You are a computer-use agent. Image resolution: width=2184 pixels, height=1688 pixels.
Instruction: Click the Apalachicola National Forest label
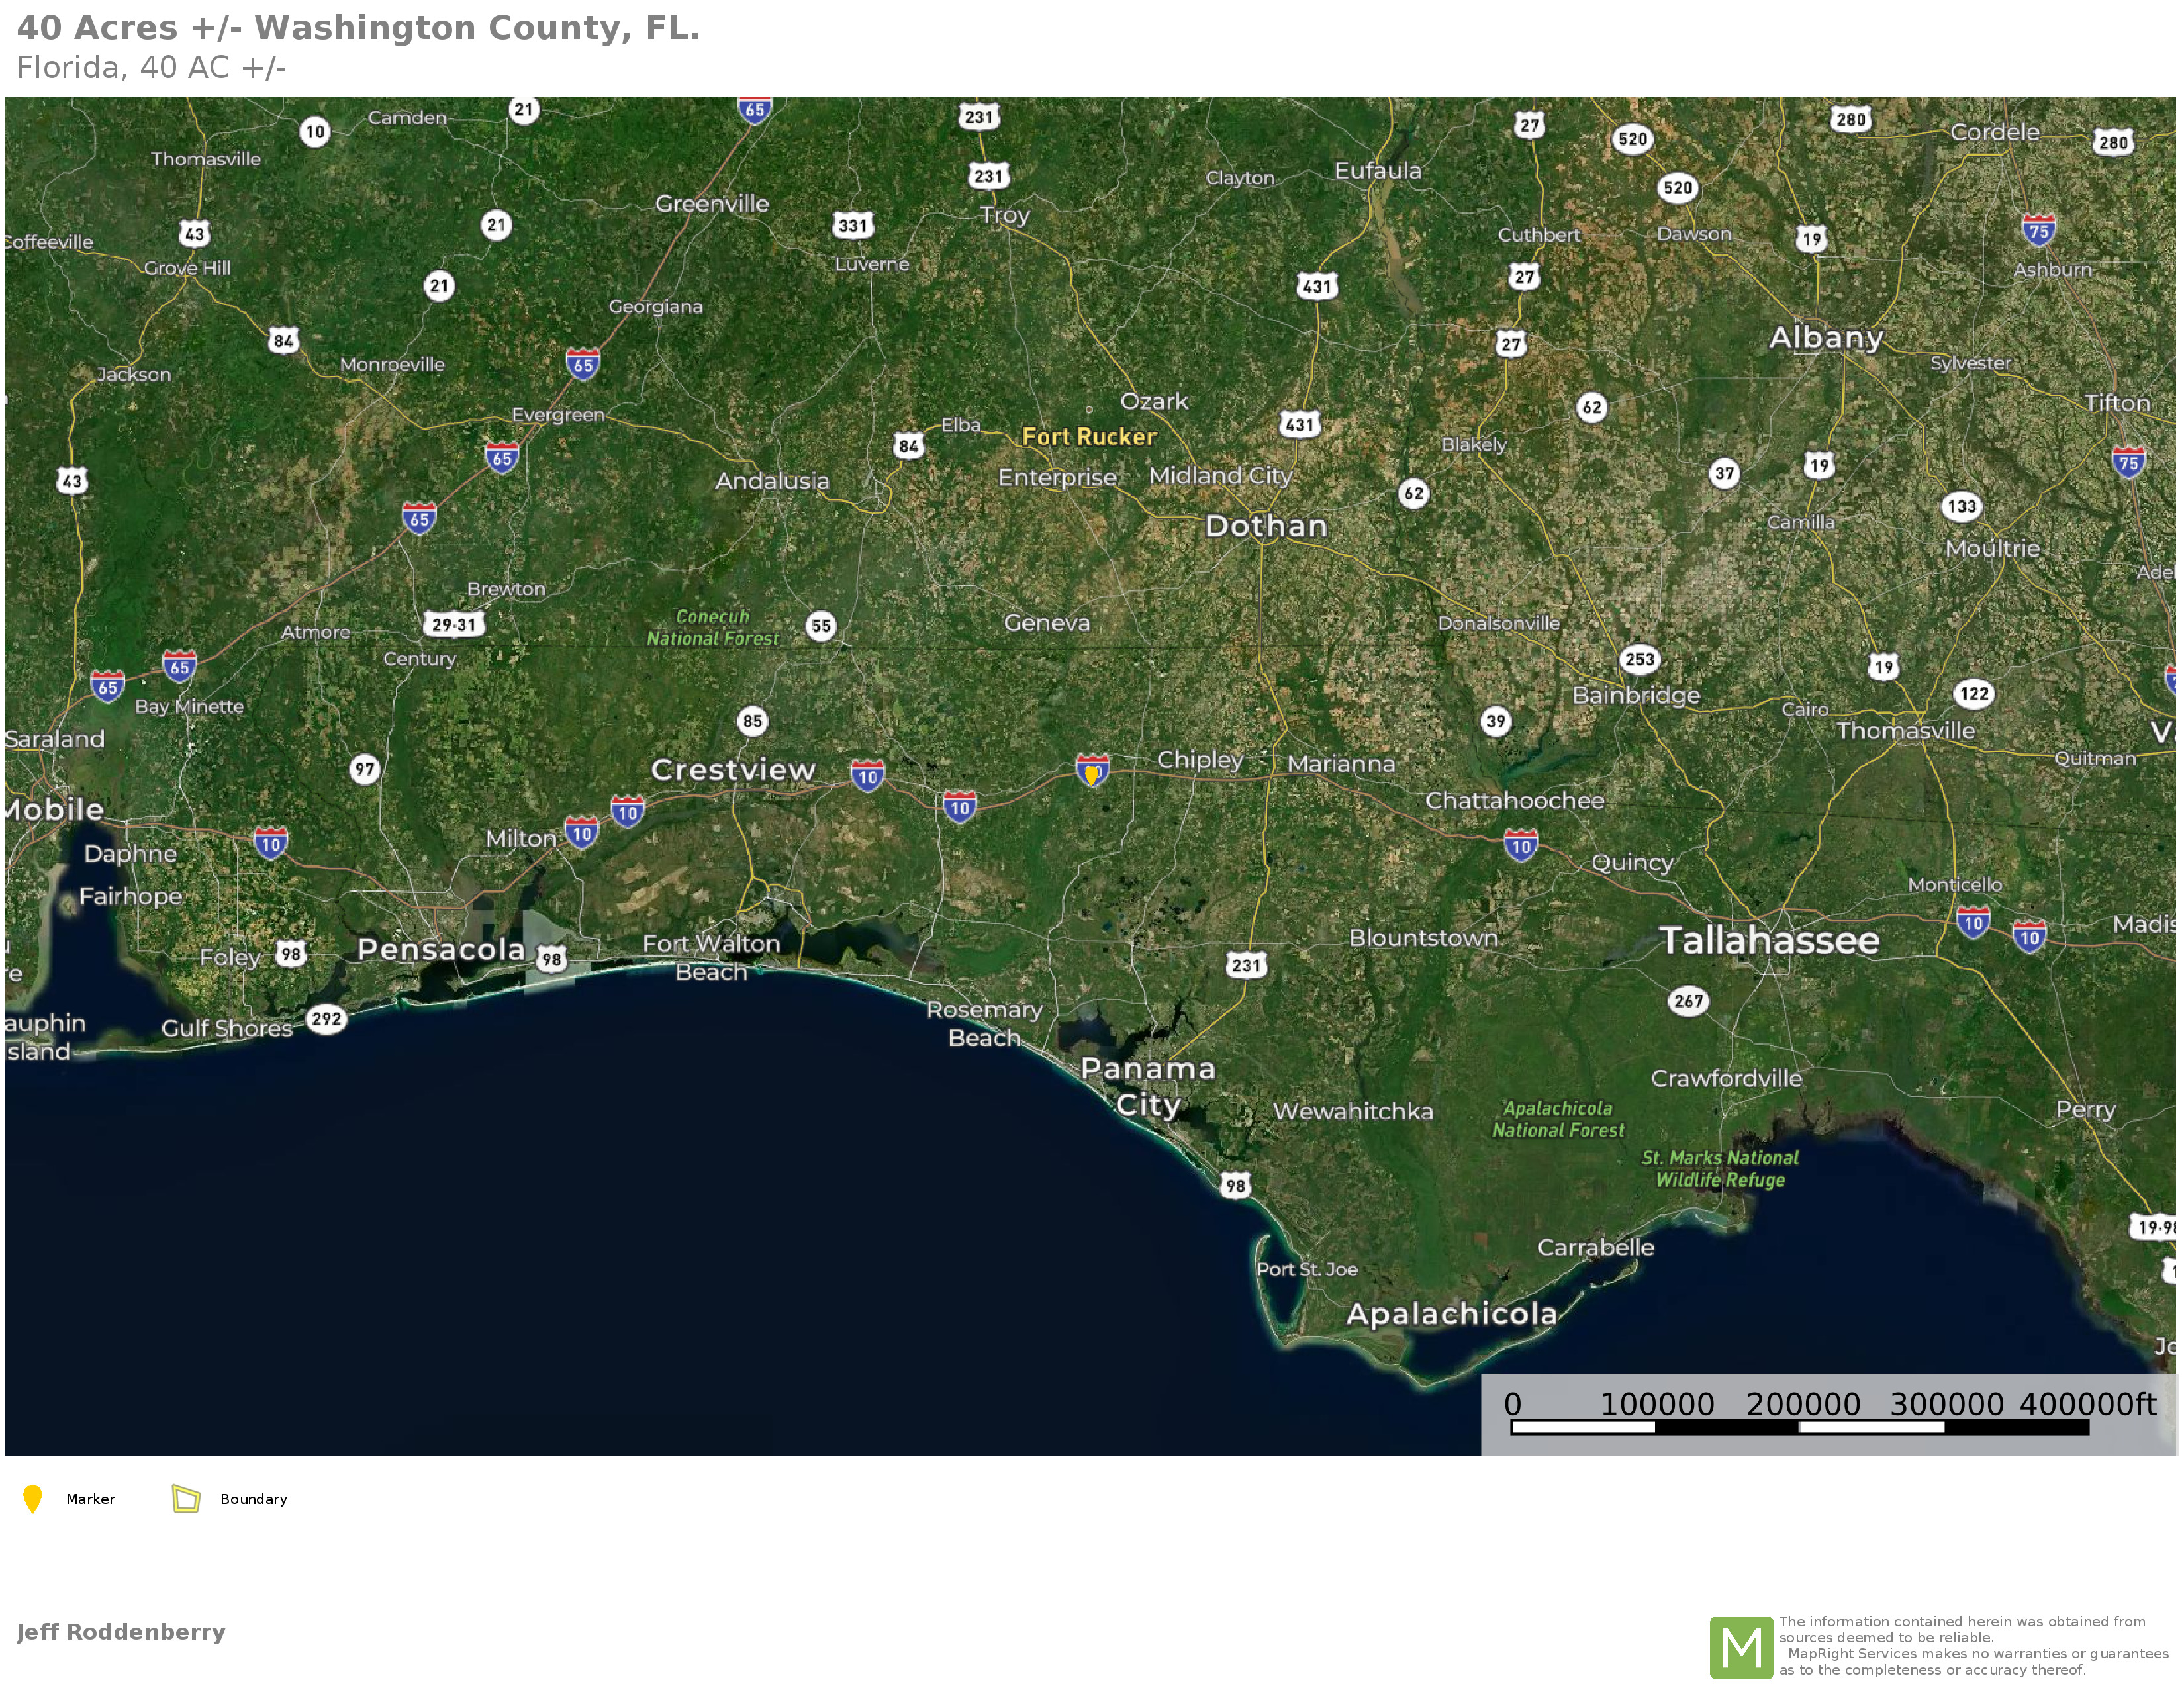pos(1558,1120)
